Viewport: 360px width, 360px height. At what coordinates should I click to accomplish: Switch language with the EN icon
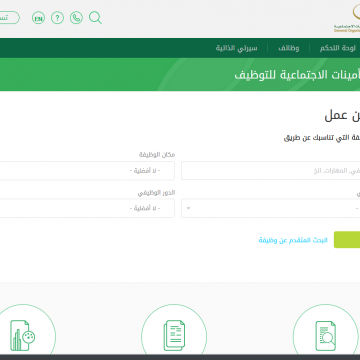[38, 18]
